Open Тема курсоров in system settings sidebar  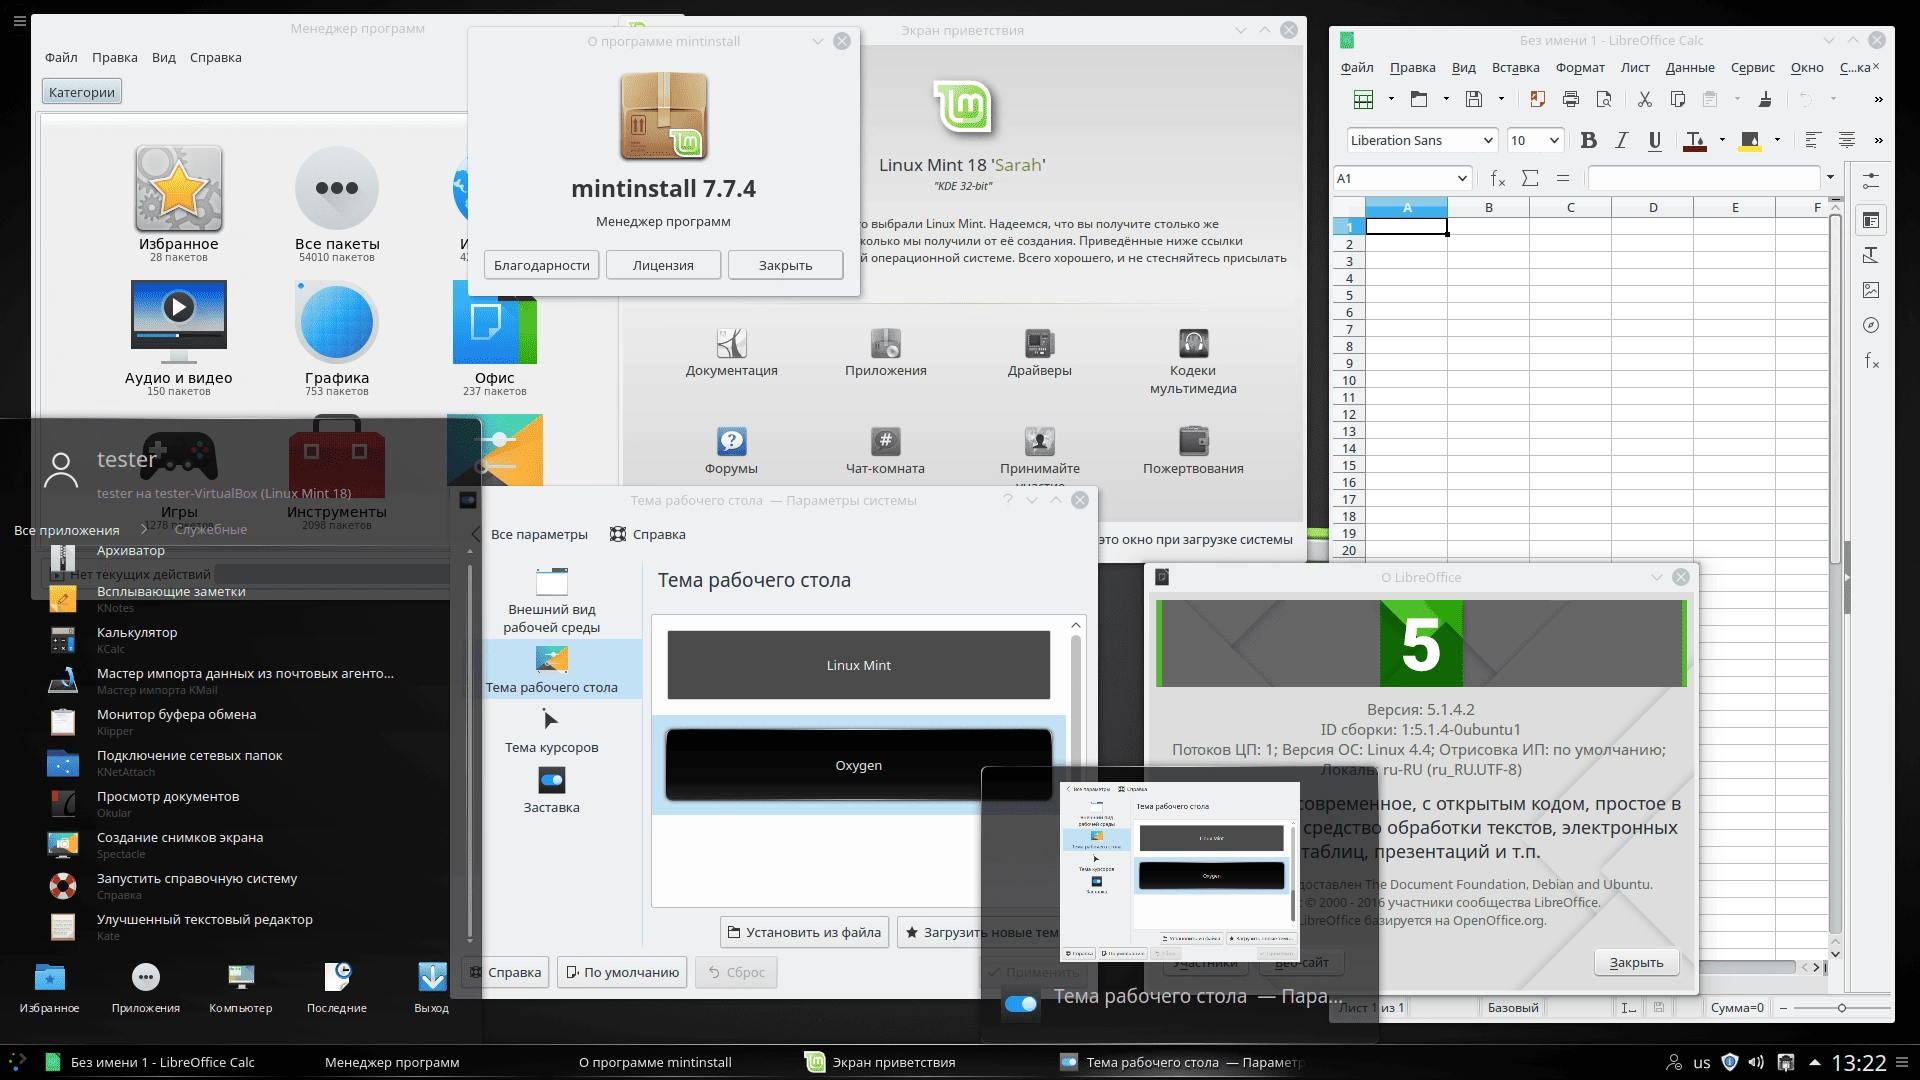coord(551,732)
